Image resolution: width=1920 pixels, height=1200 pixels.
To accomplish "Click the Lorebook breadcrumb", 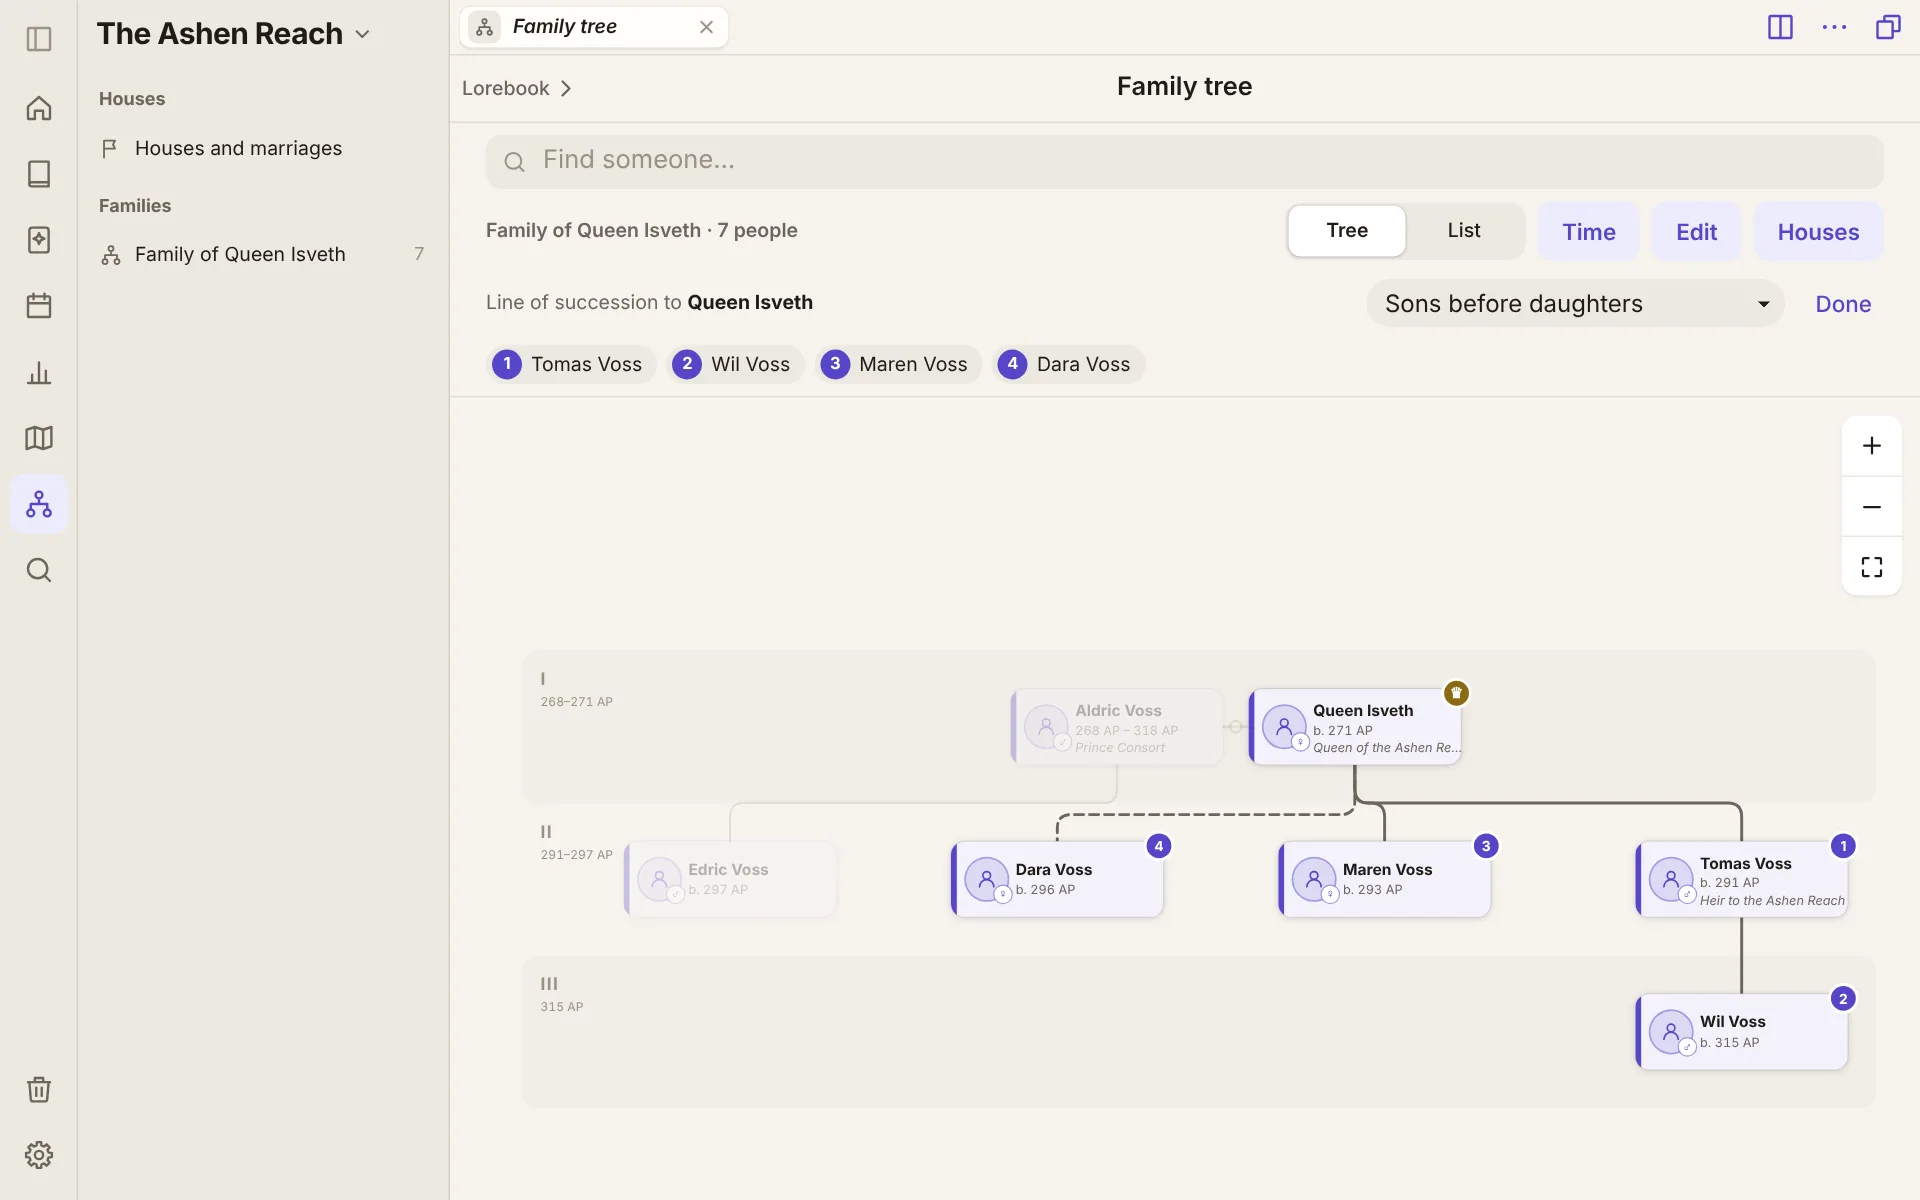I will (506, 88).
